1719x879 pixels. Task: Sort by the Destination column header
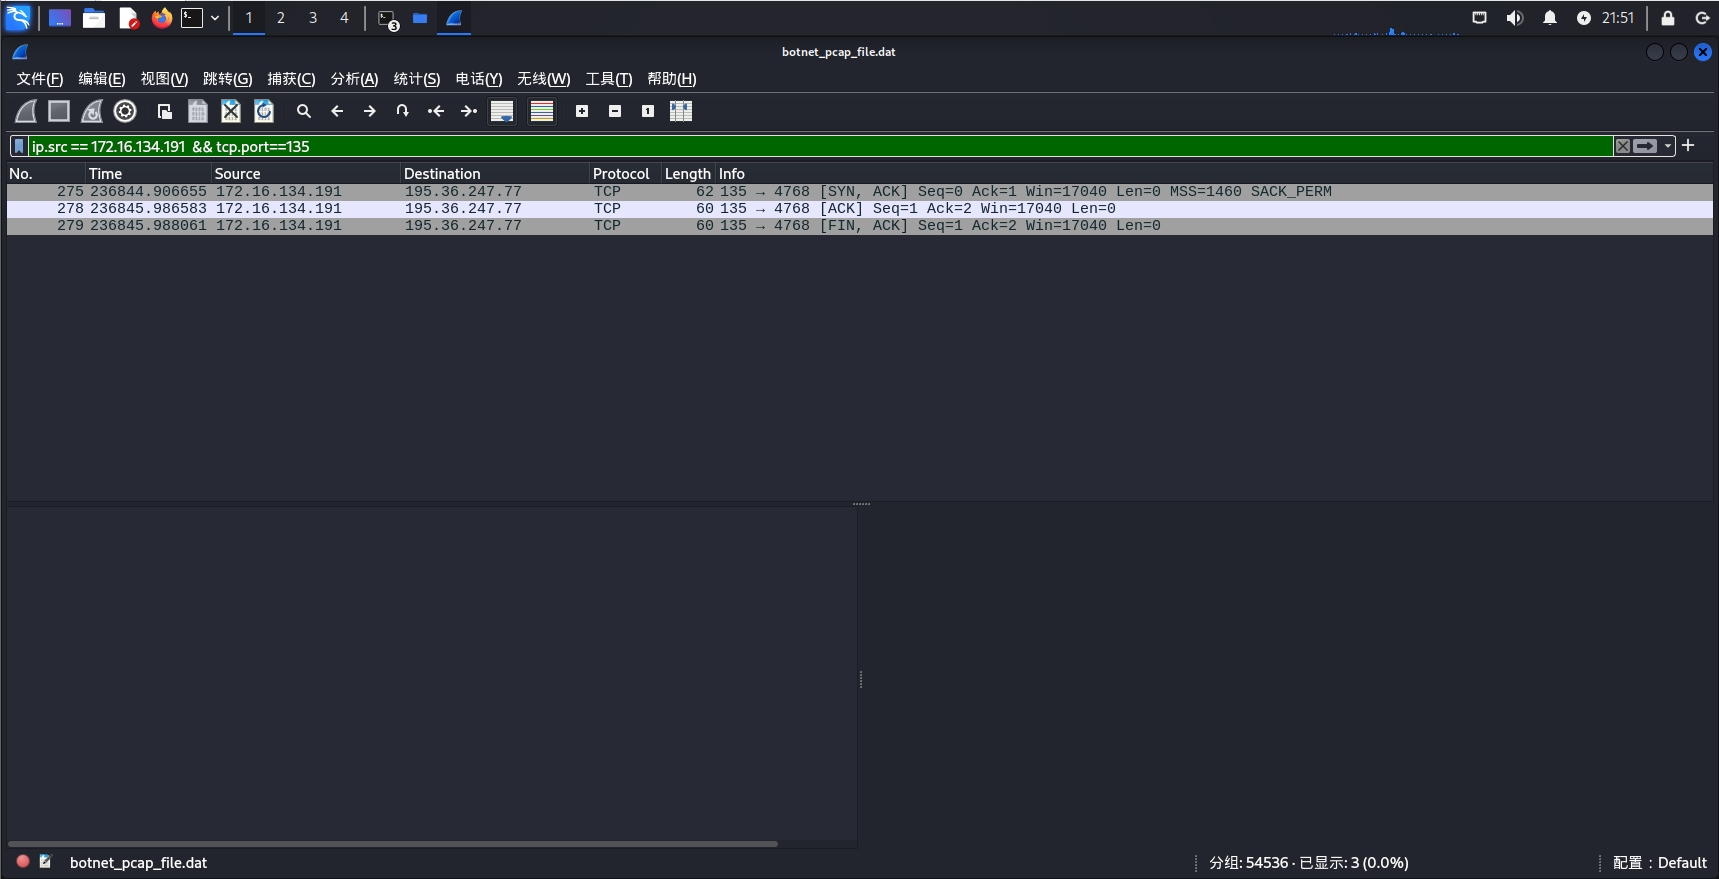tap(495, 174)
